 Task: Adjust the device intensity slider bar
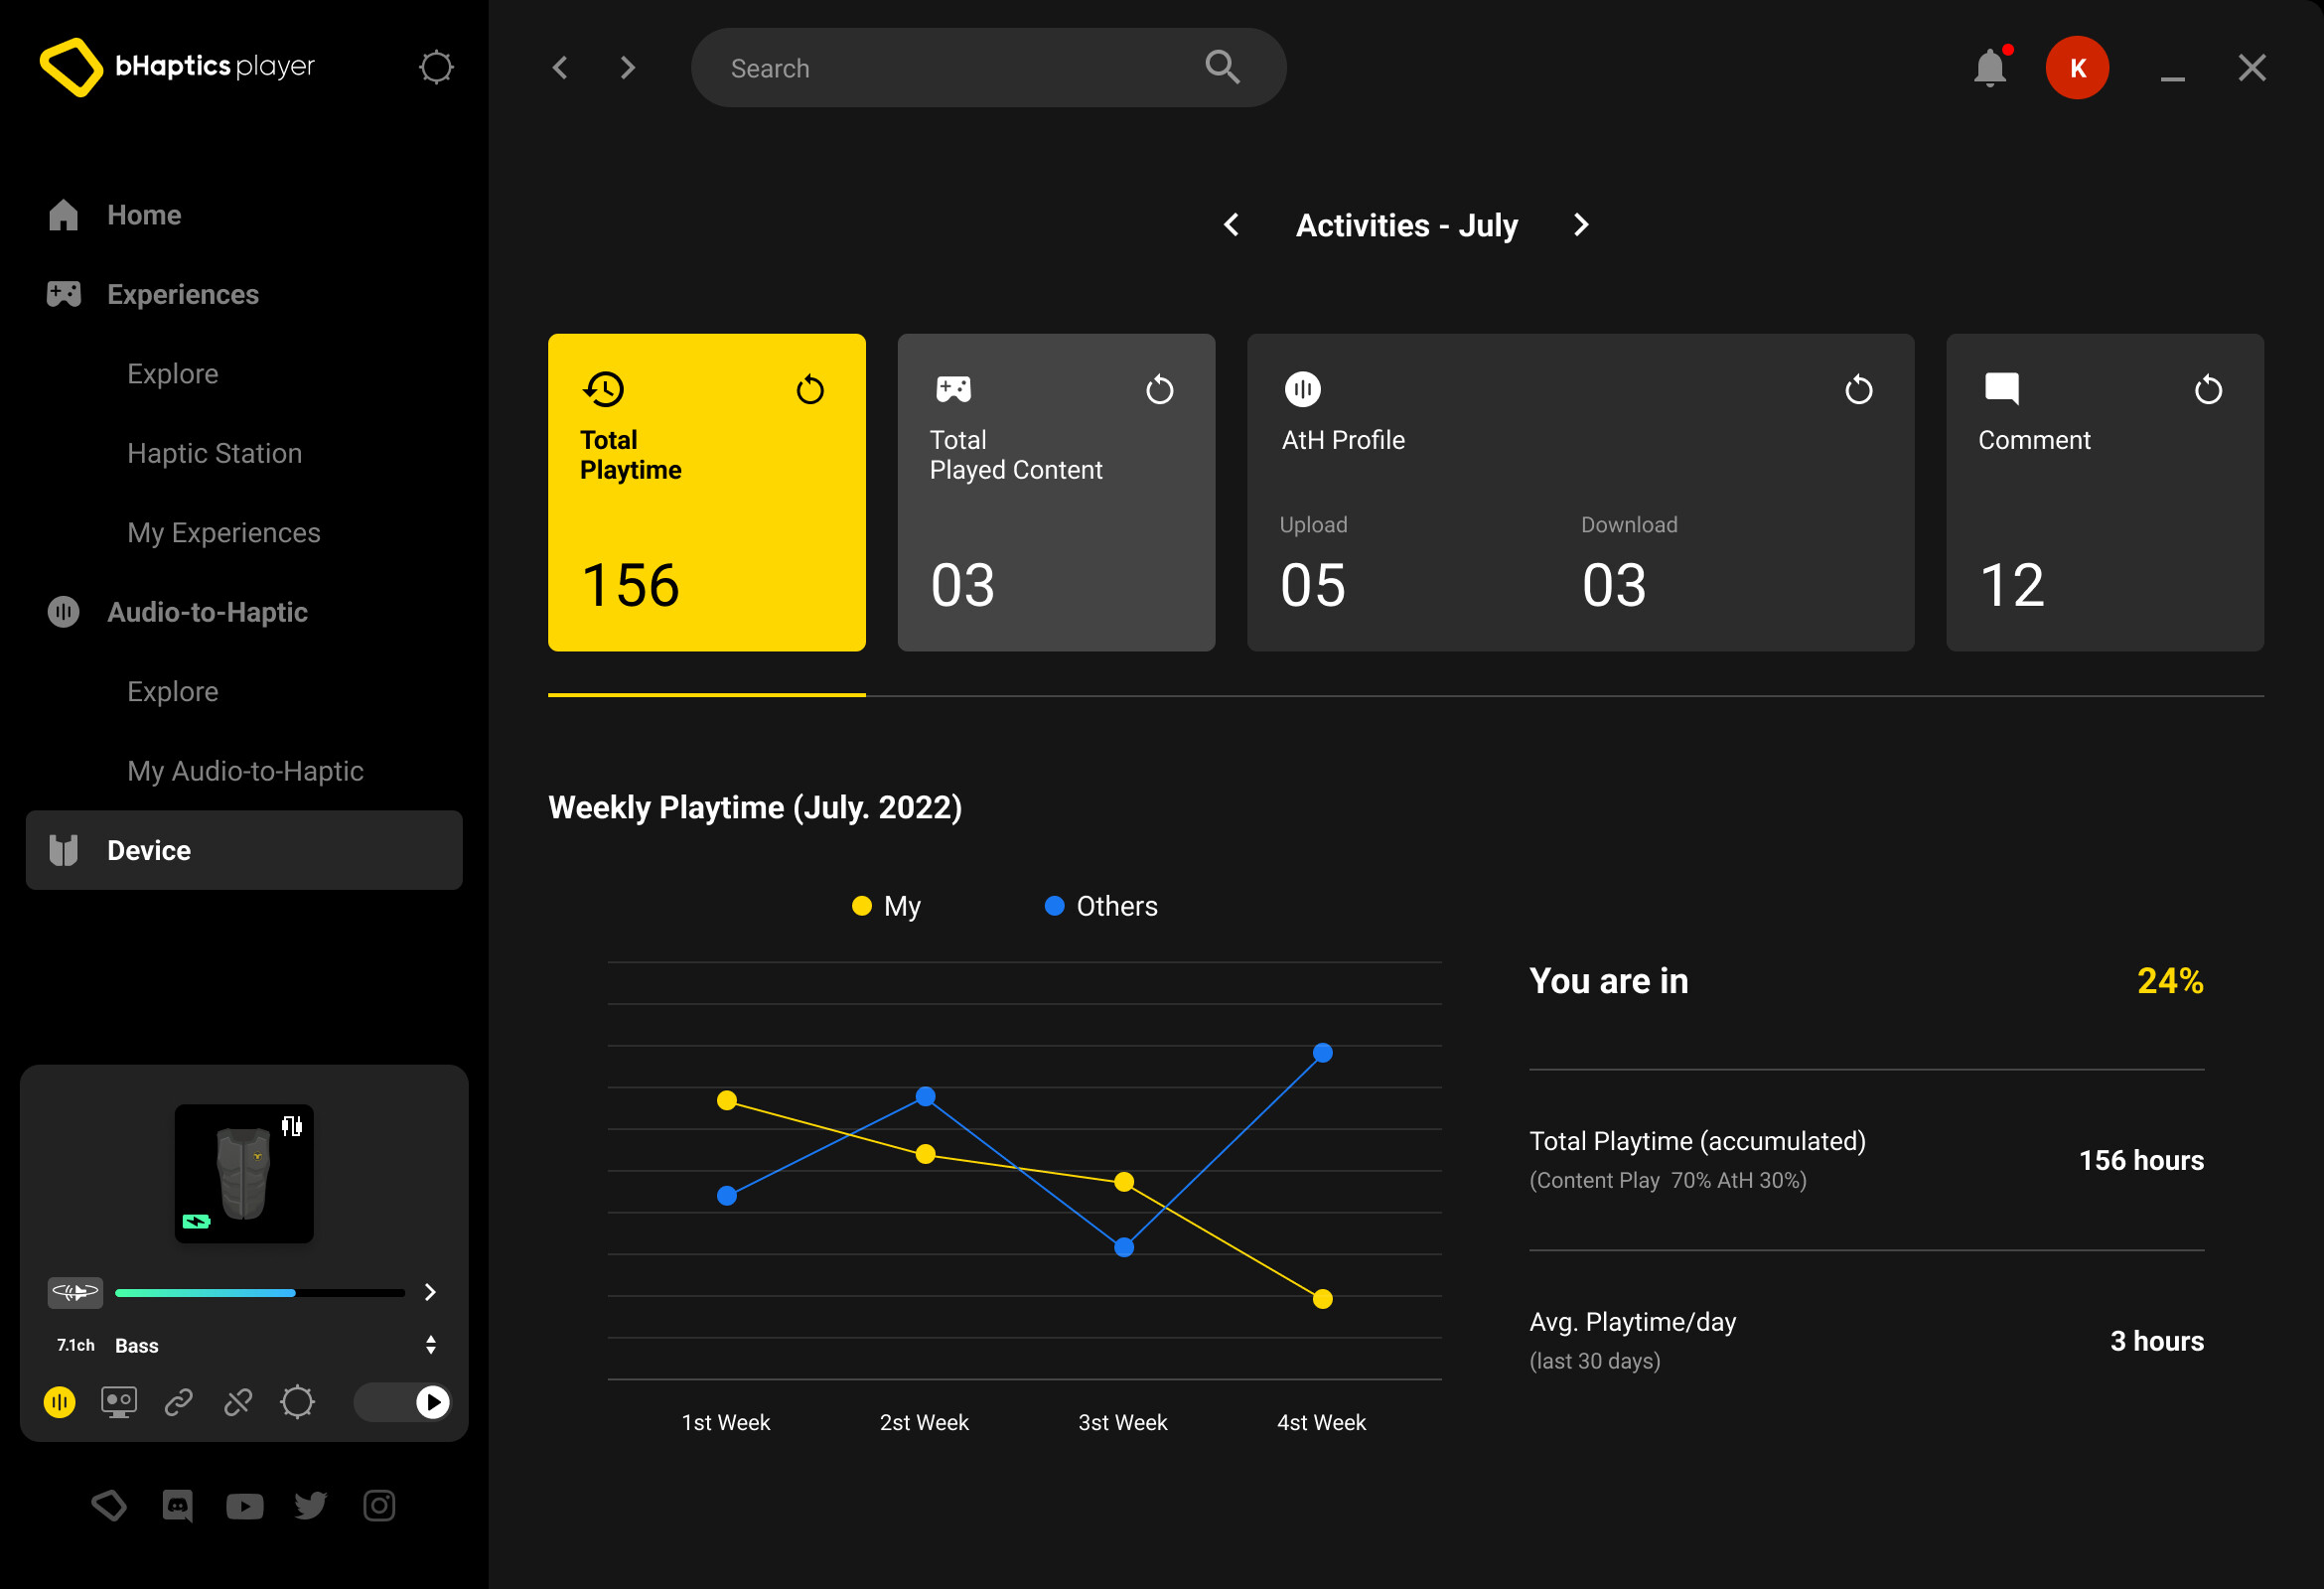(259, 1292)
